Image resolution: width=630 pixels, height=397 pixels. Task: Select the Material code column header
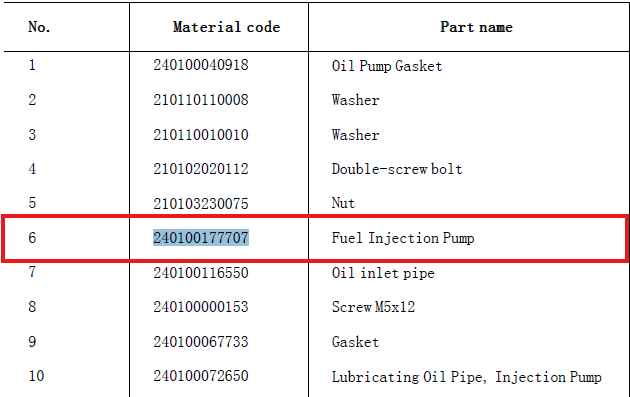[226, 27]
